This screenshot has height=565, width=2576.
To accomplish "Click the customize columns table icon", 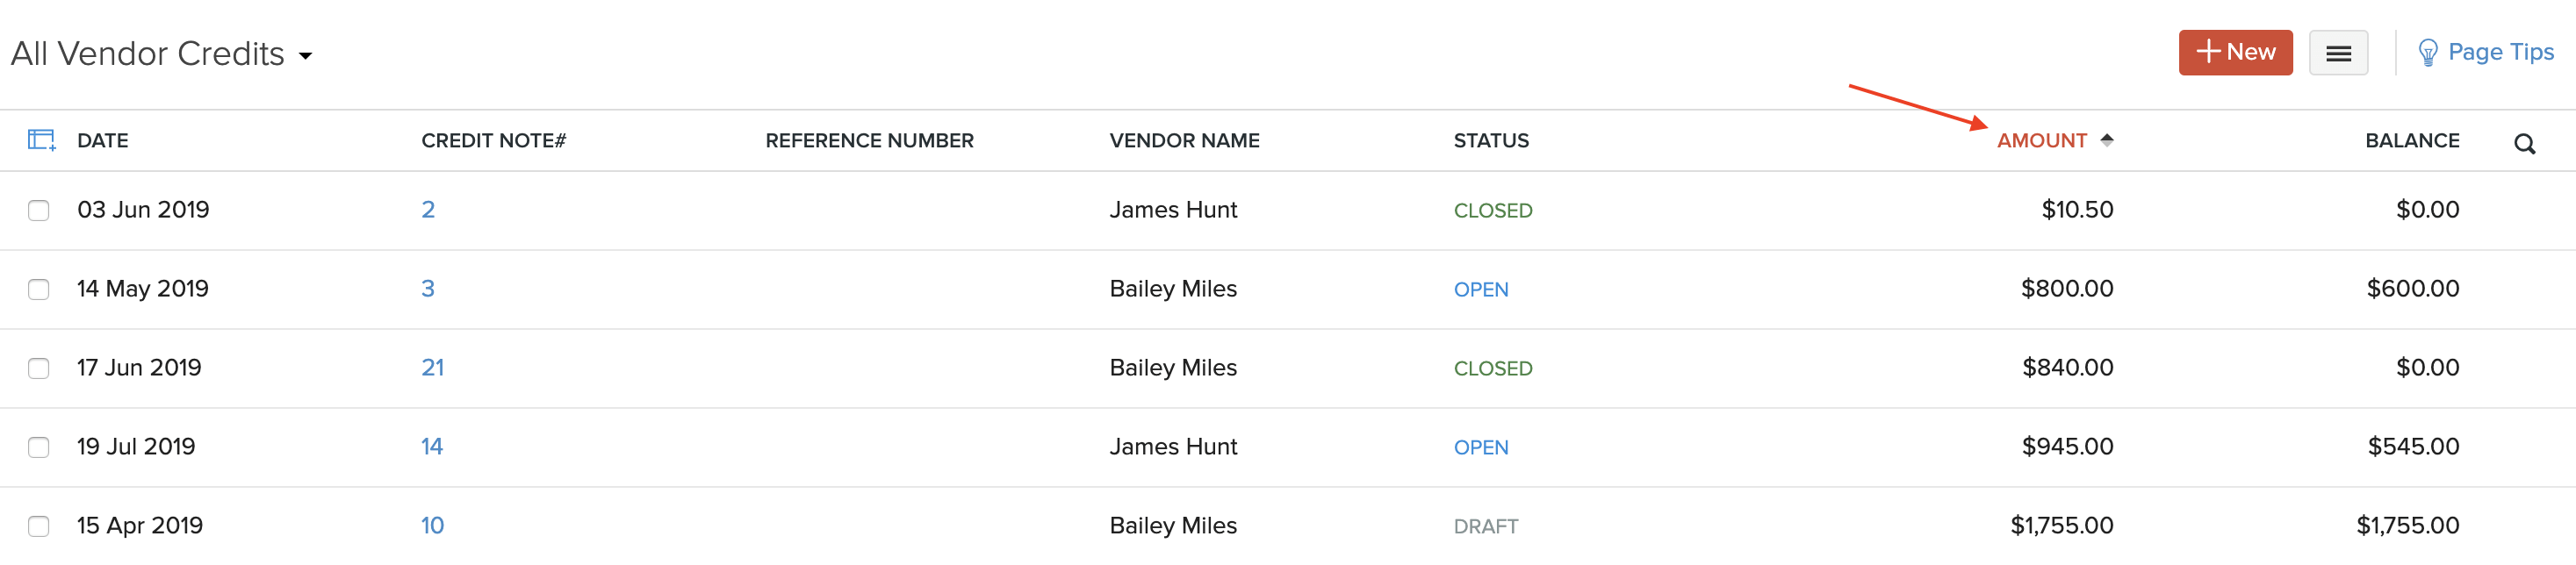I will coord(41,140).
